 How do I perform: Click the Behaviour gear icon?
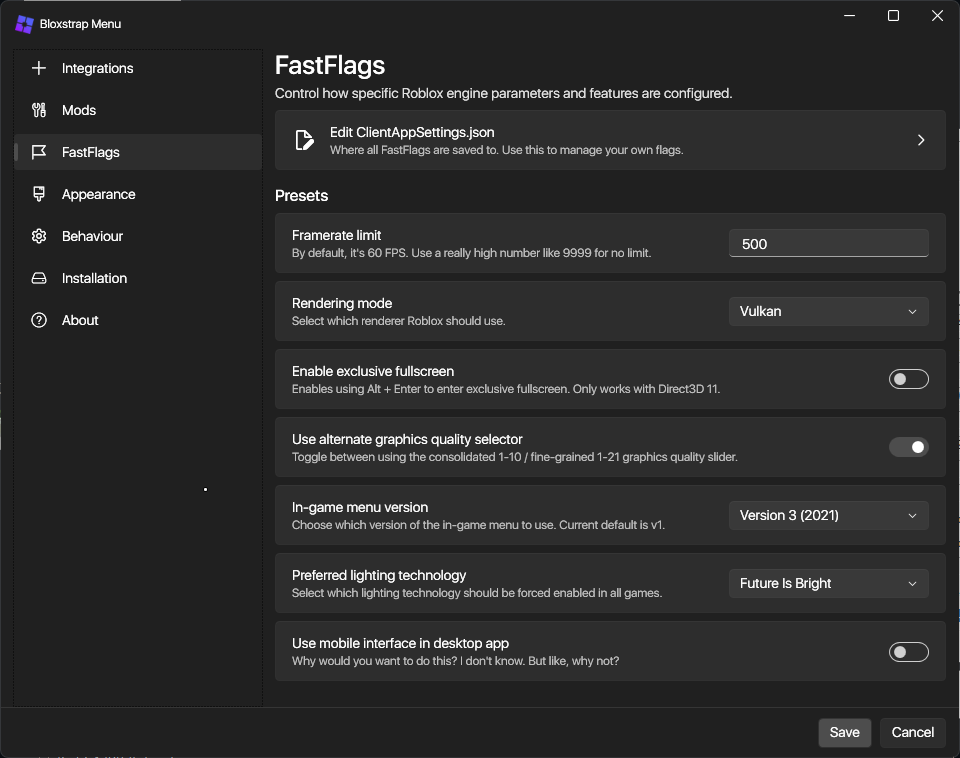pyautogui.click(x=39, y=236)
